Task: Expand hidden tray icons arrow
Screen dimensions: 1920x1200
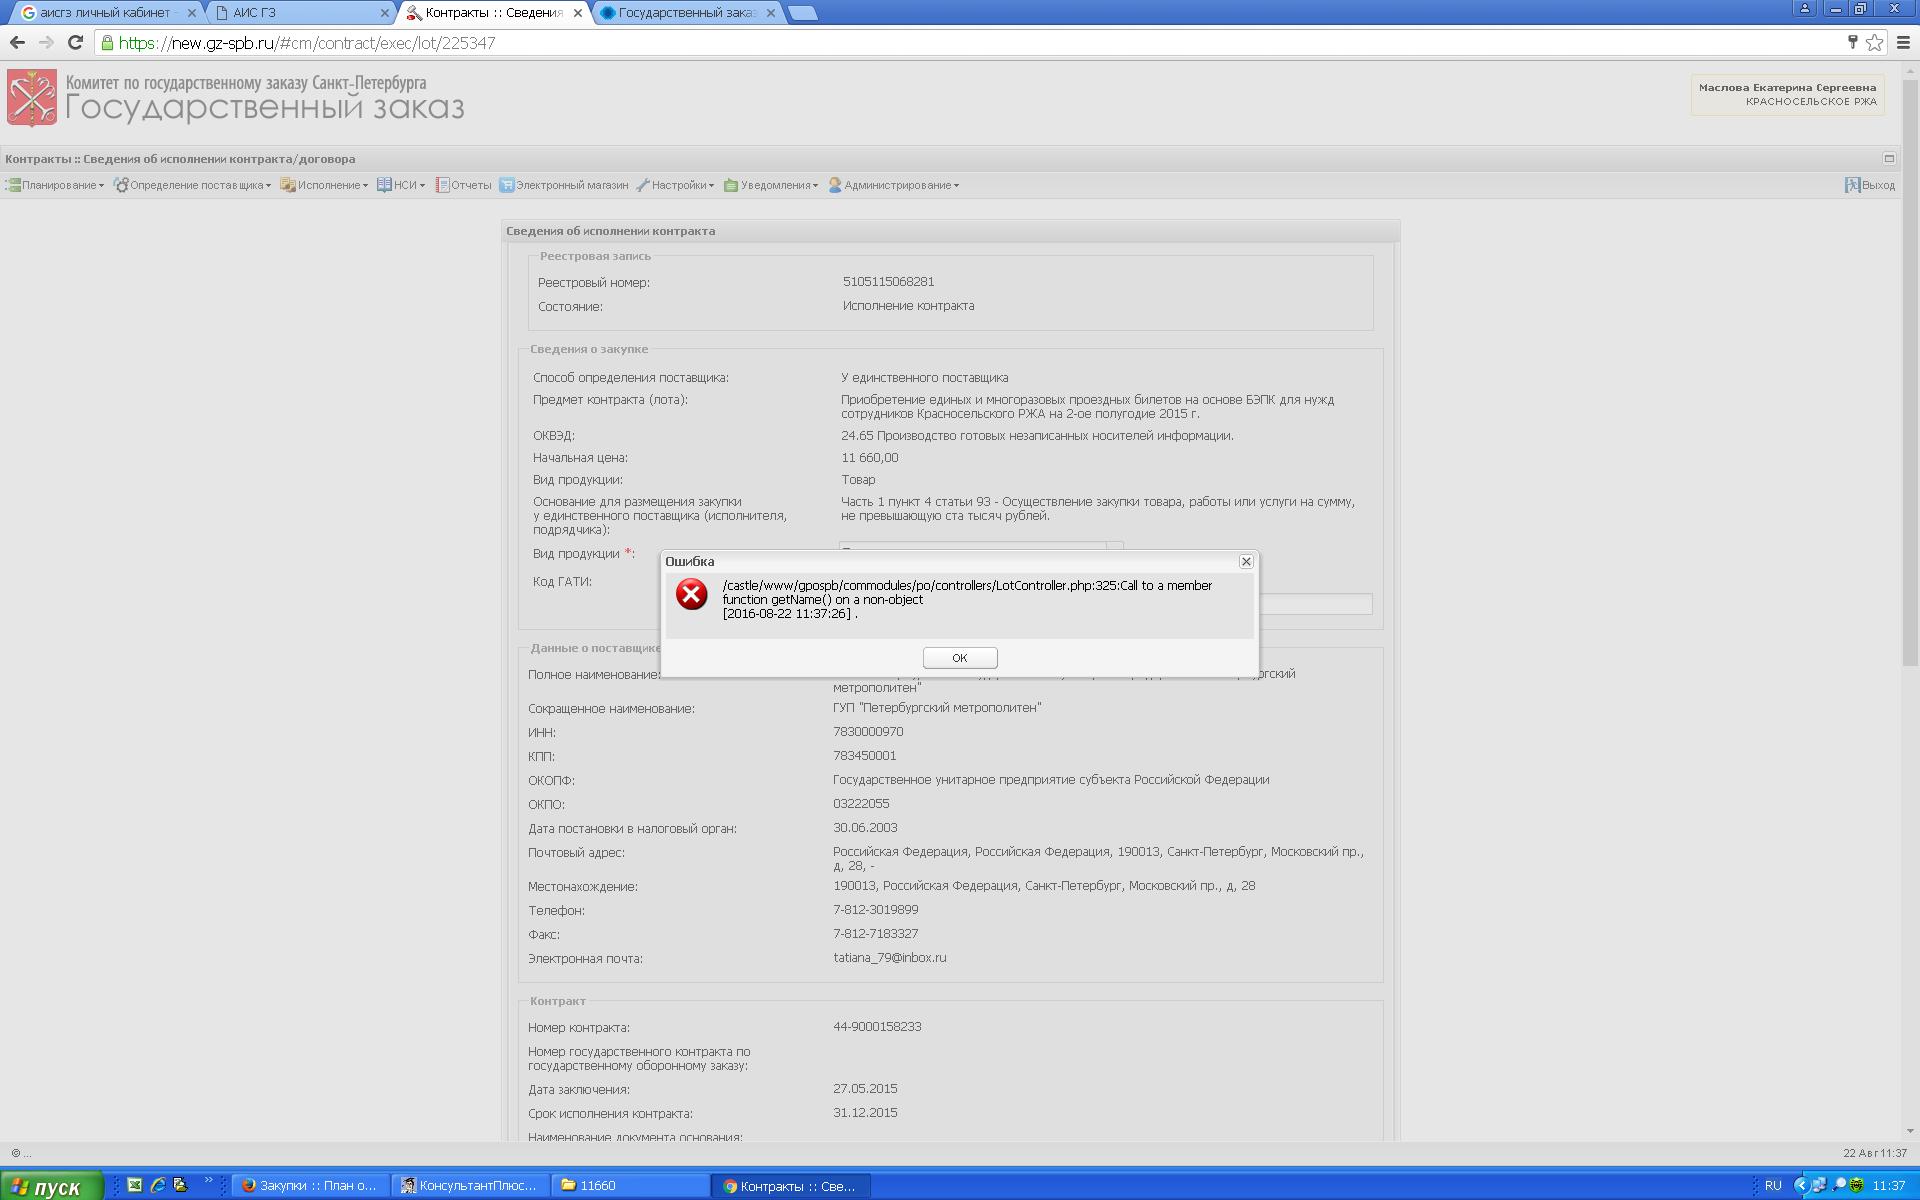Action: [1800, 1186]
